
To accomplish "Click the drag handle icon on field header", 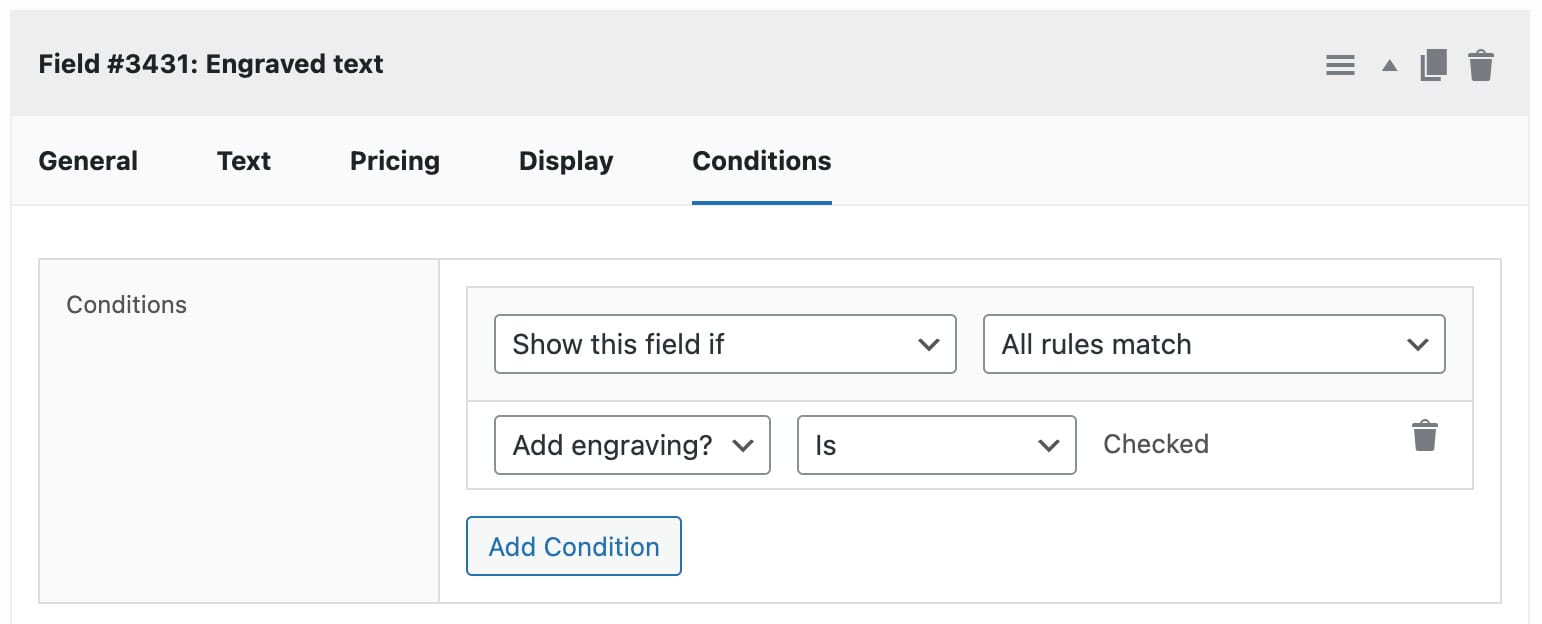I will click(x=1340, y=64).
